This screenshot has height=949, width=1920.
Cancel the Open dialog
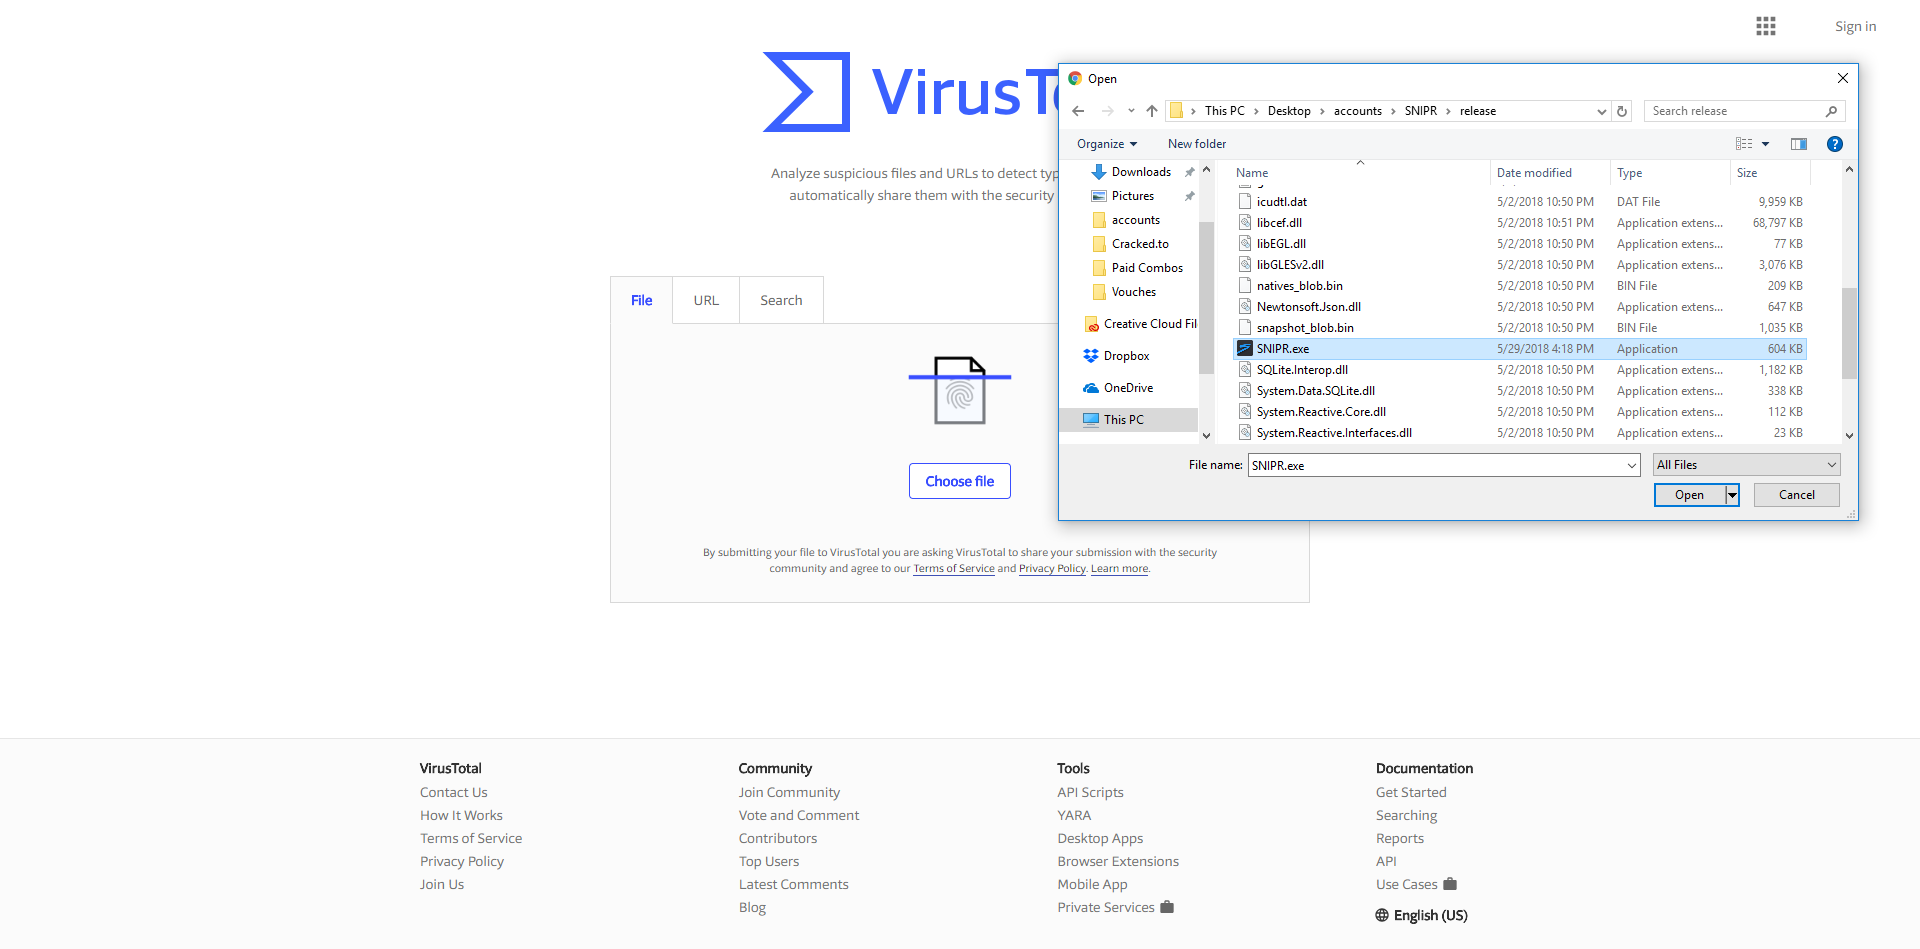coord(1797,495)
